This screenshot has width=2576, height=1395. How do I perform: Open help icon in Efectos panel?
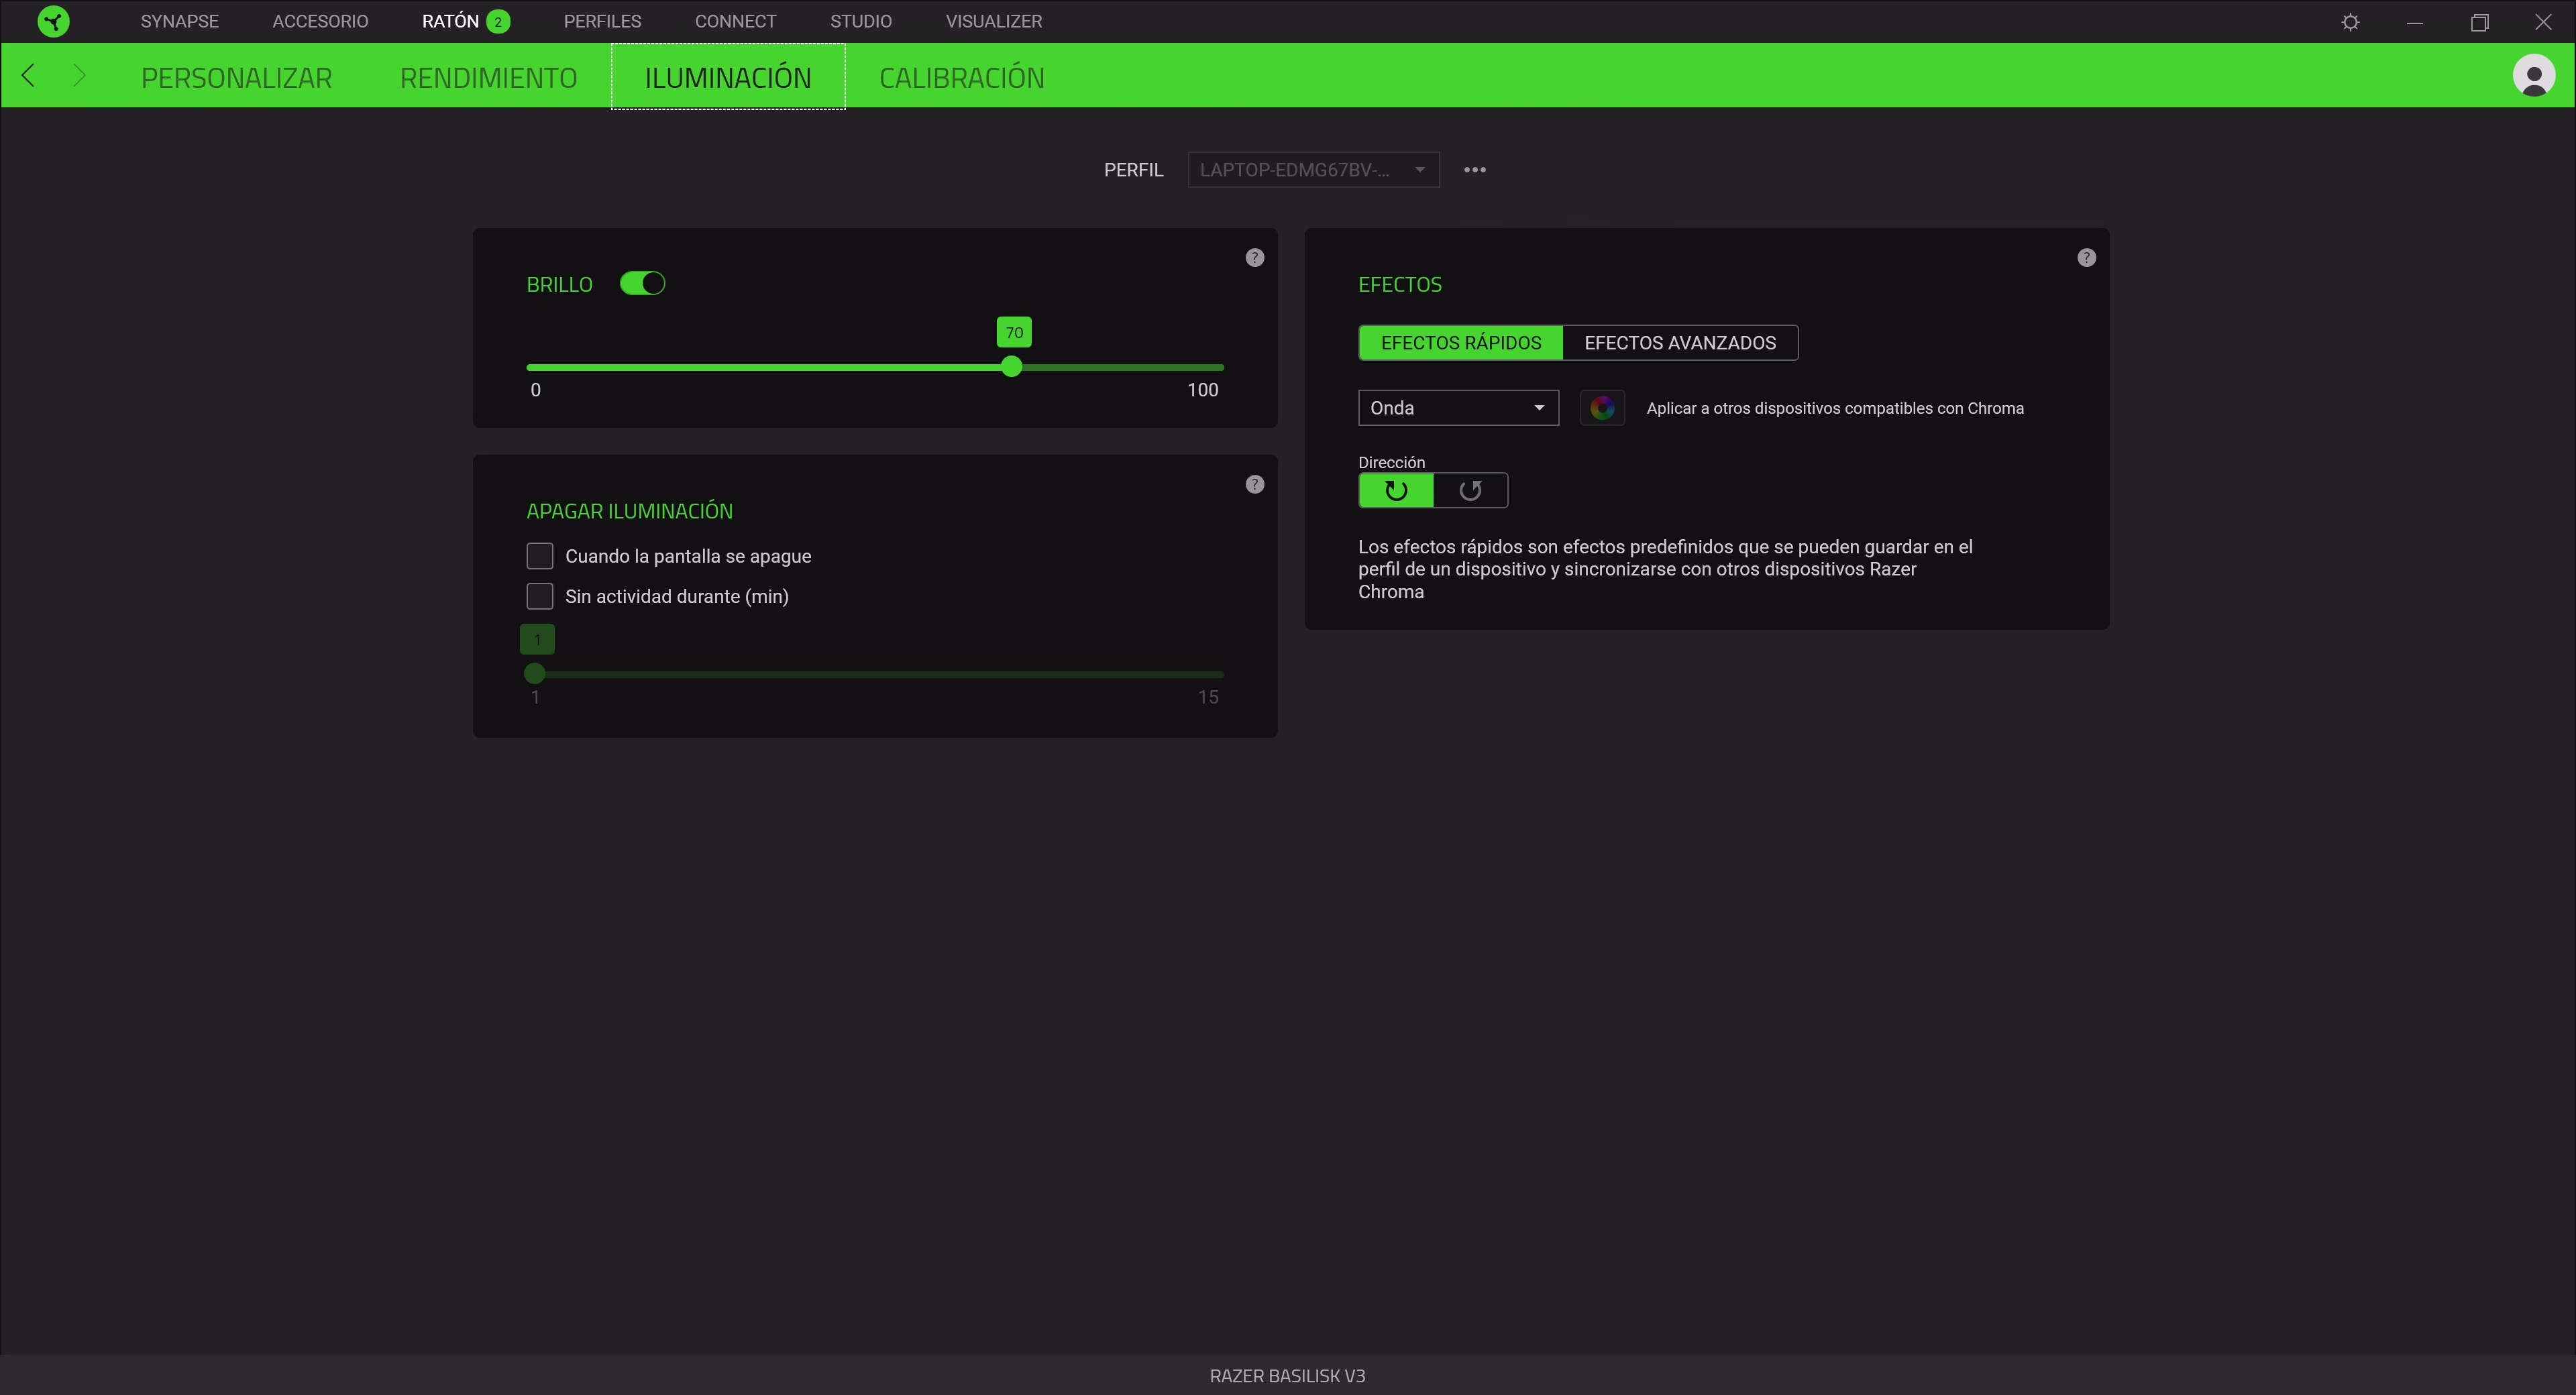pos(2086,258)
